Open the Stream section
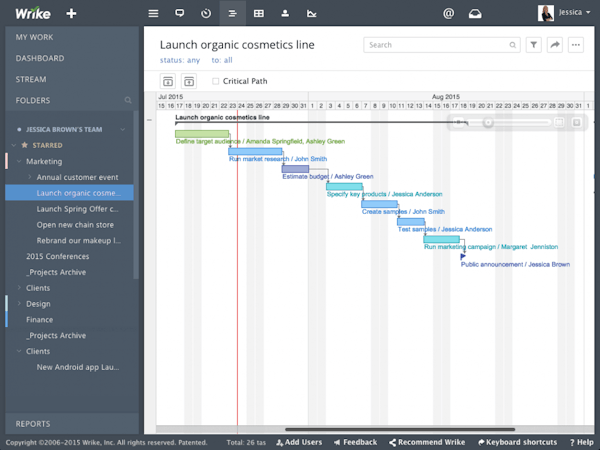This screenshot has width=600, height=450. [x=31, y=79]
